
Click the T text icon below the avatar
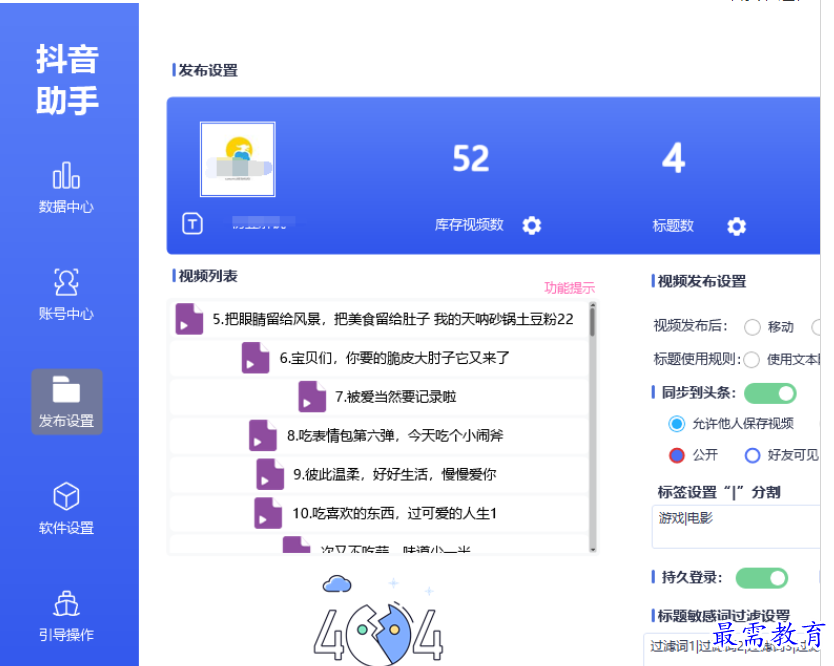click(193, 224)
